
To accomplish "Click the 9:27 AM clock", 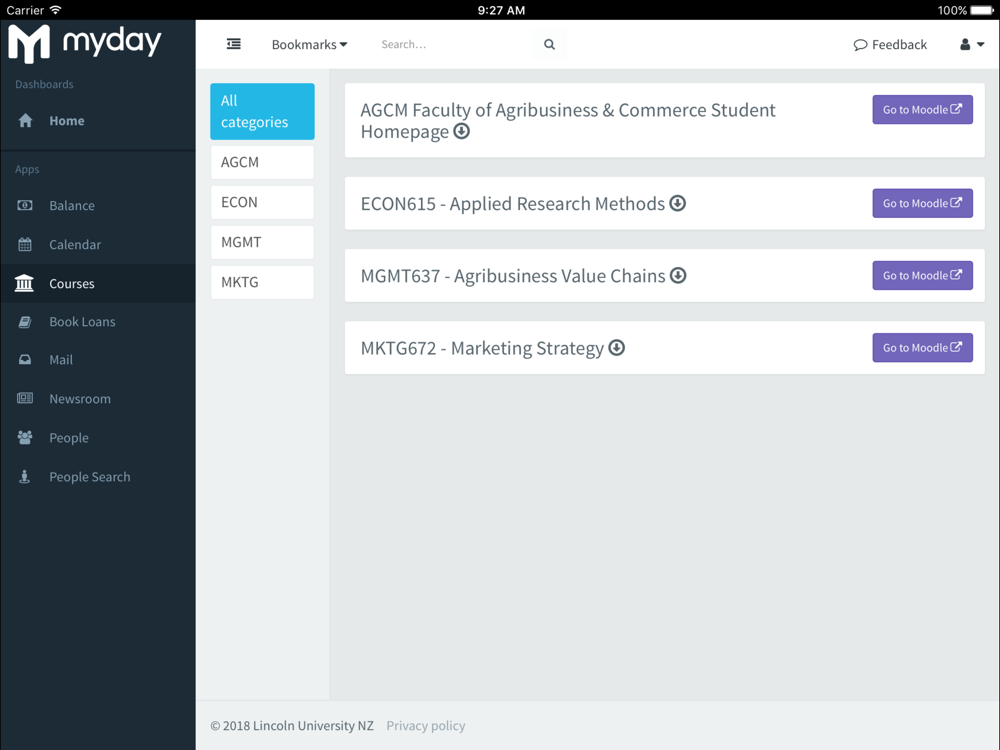I will pyautogui.click(x=501, y=10).
